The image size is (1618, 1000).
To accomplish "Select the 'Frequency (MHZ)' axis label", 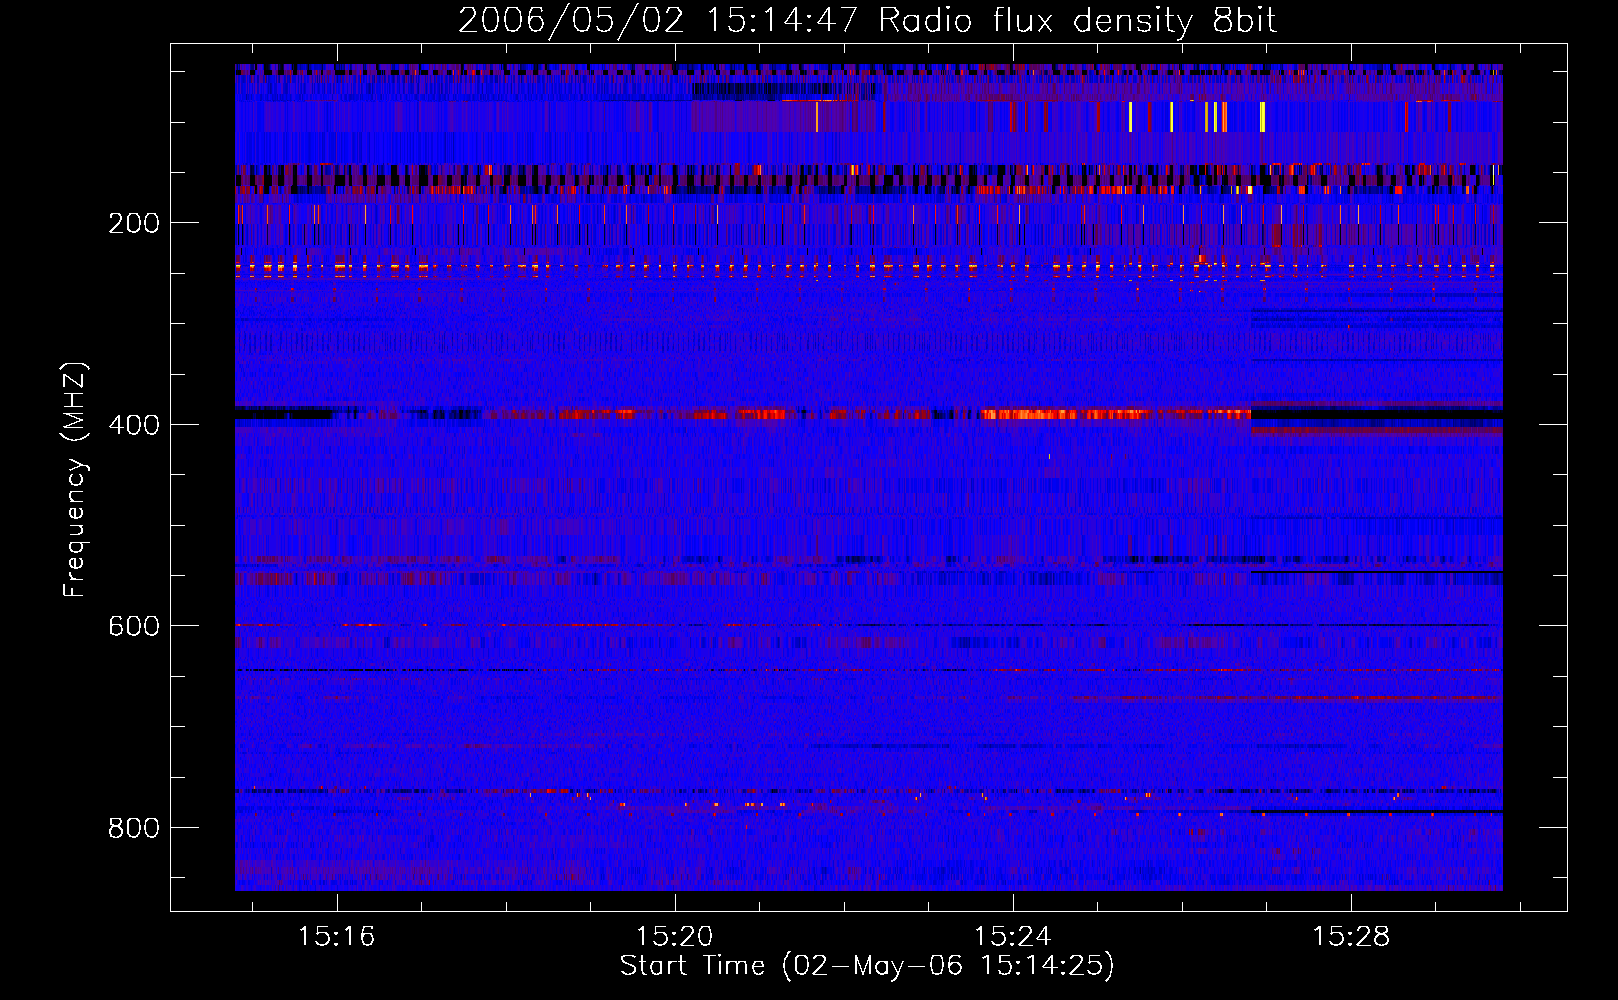I will (x=75, y=479).
